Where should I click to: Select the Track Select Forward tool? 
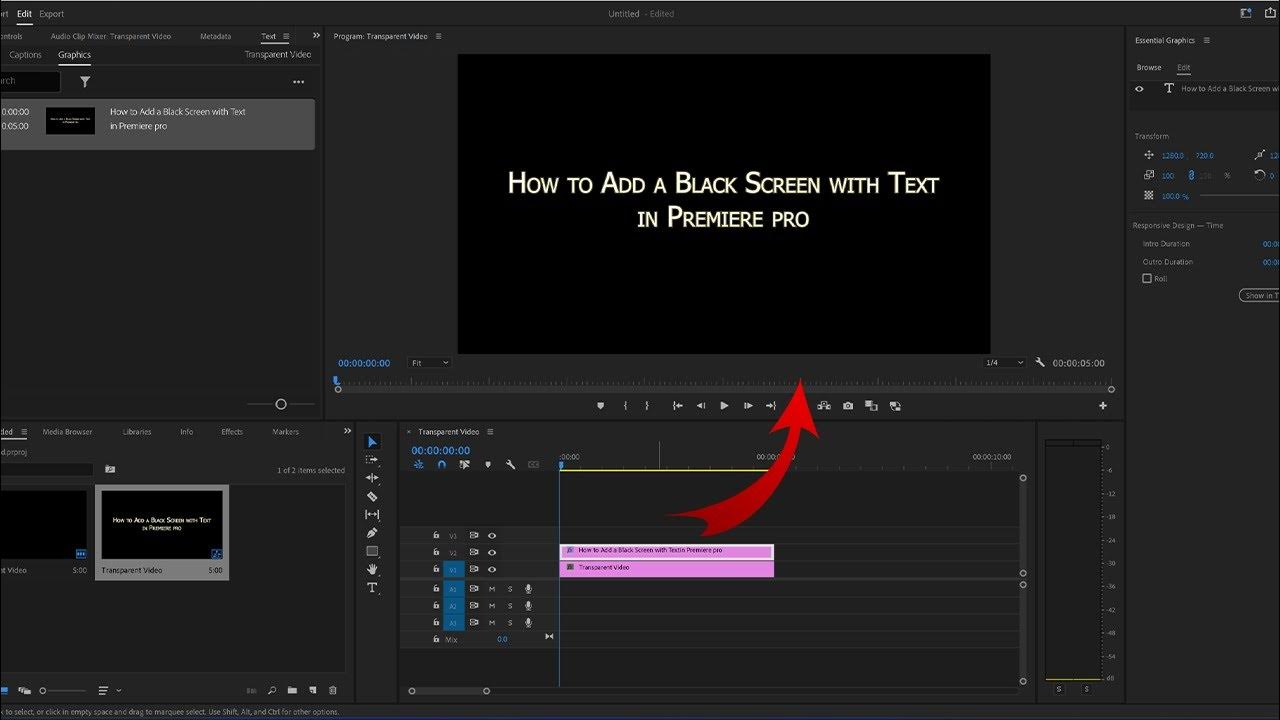click(x=372, y=460)
